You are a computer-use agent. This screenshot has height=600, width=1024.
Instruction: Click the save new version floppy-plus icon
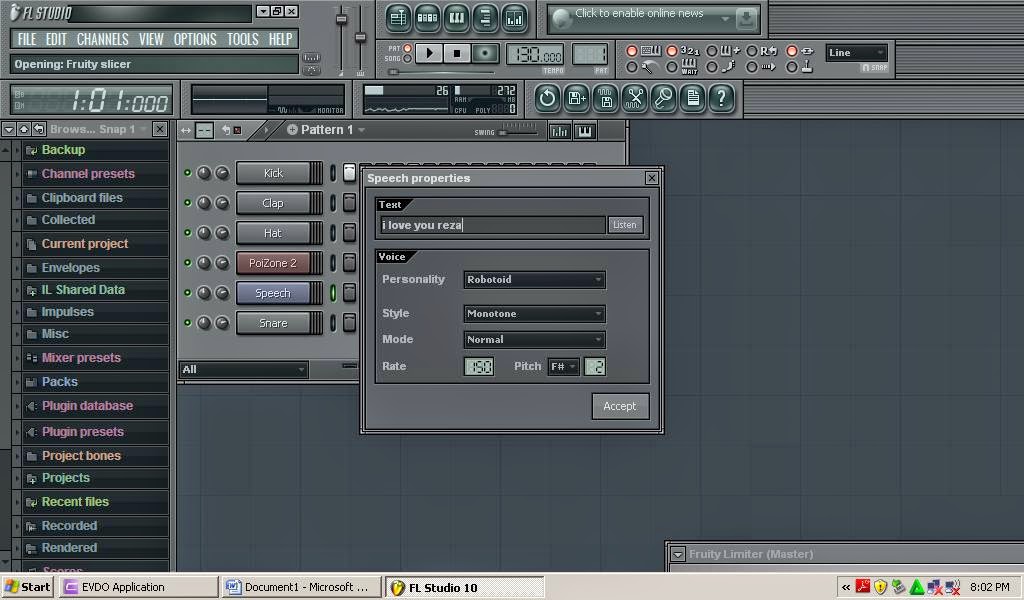(x=577, y=99)
